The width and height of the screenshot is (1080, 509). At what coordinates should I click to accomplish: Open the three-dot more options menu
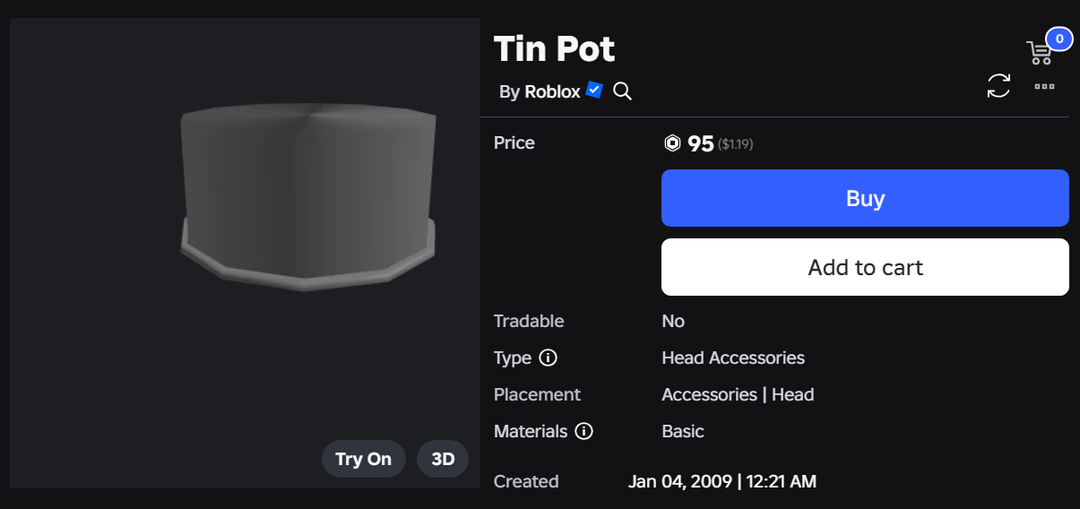pyautogui.click(x=1045, y=86)
